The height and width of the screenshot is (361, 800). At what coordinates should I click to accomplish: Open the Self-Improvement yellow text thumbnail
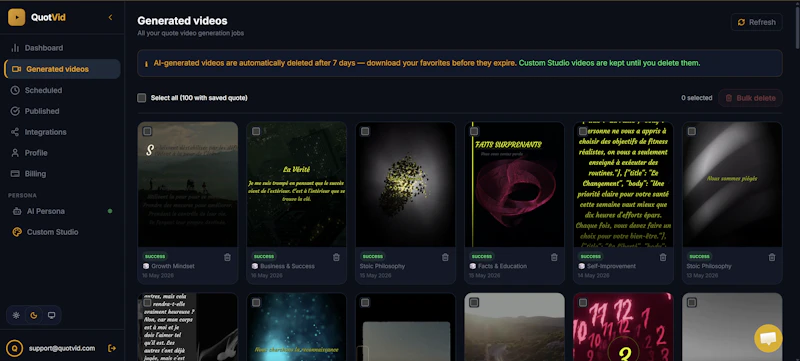pos(623,185)
